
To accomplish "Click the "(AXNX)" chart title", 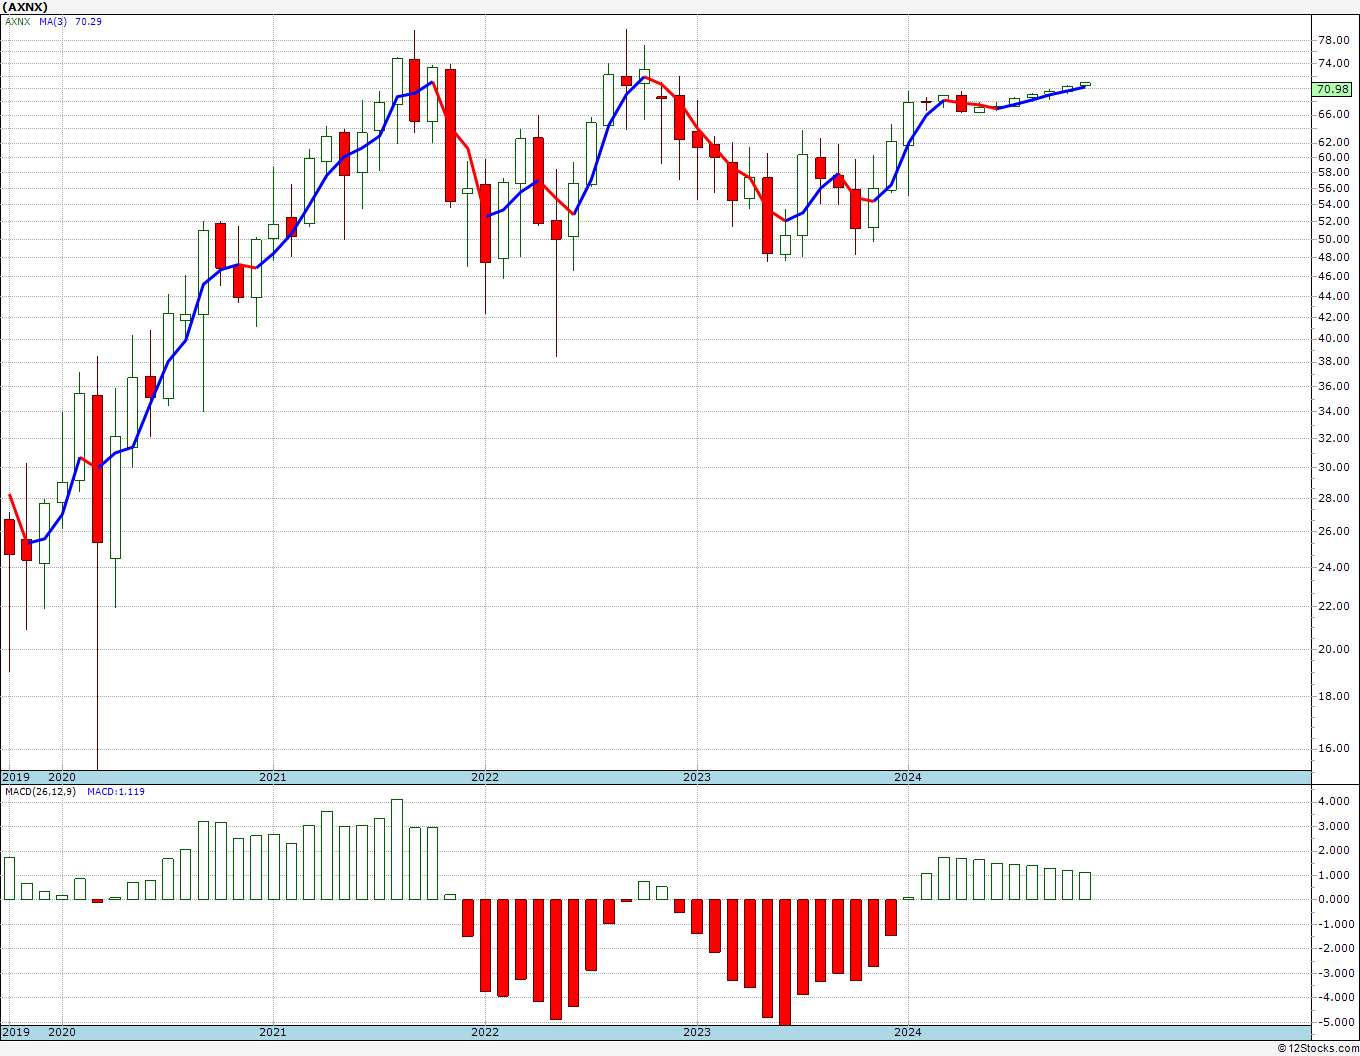I will (25, 6).
